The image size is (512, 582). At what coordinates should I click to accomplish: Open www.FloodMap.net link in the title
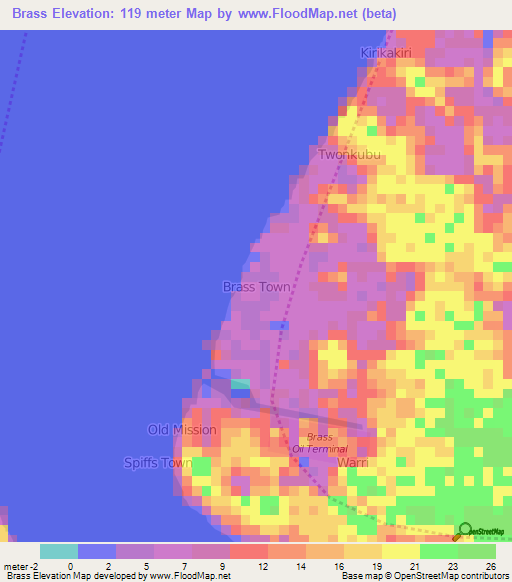click(x=298, y=13)
